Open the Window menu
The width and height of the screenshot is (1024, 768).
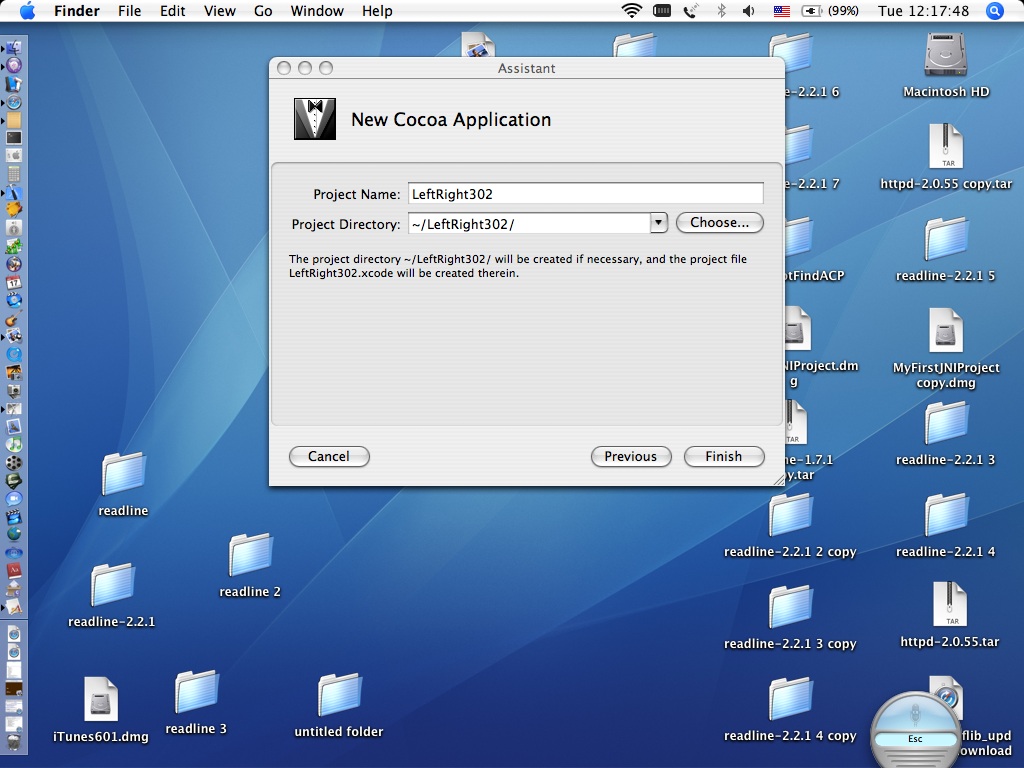(317, 11)
